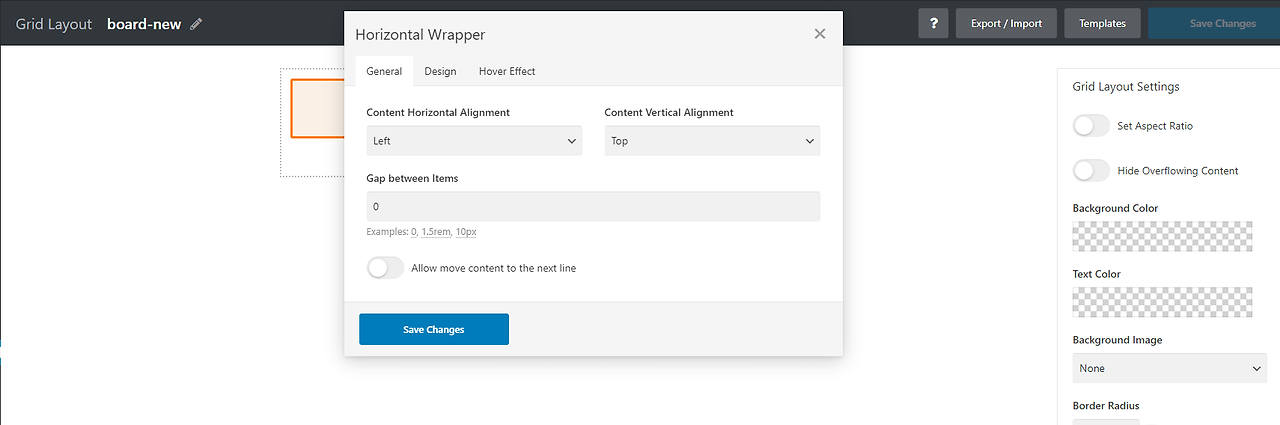1280x425 pixels.
Task: Click the pencil icon to rename board-new
Action: pos(196,24)
